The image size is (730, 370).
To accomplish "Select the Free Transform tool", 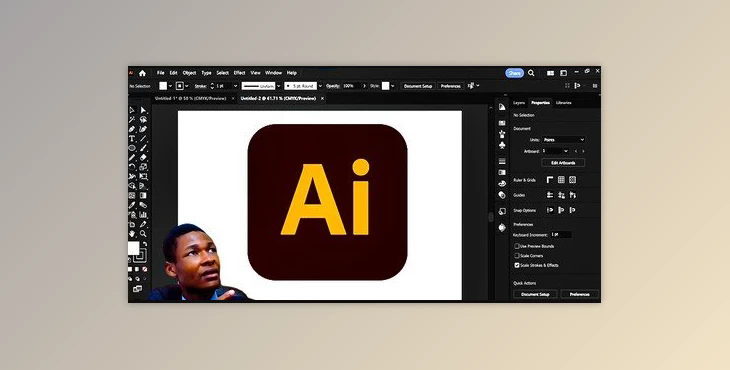I will pyautogui.click(x=143, y=176).
